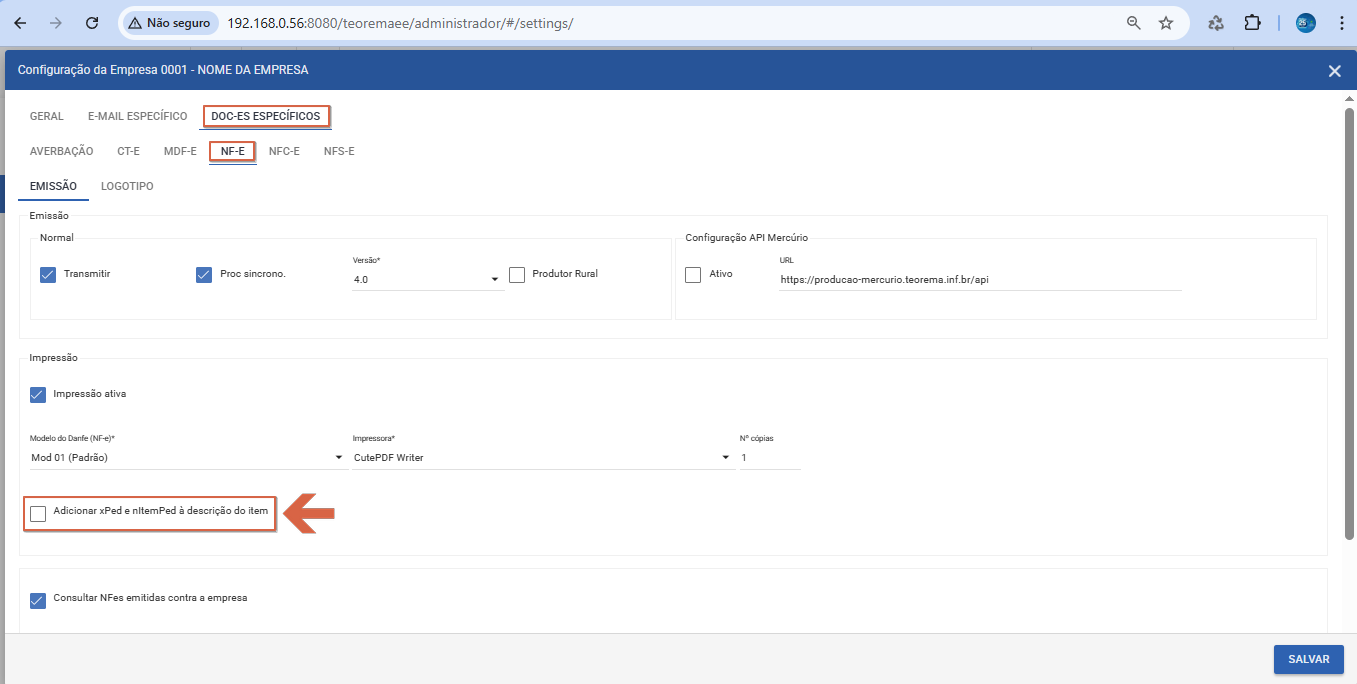
Task: Expand the Modelo do Danfe dropdown
Action: point(187,458)
